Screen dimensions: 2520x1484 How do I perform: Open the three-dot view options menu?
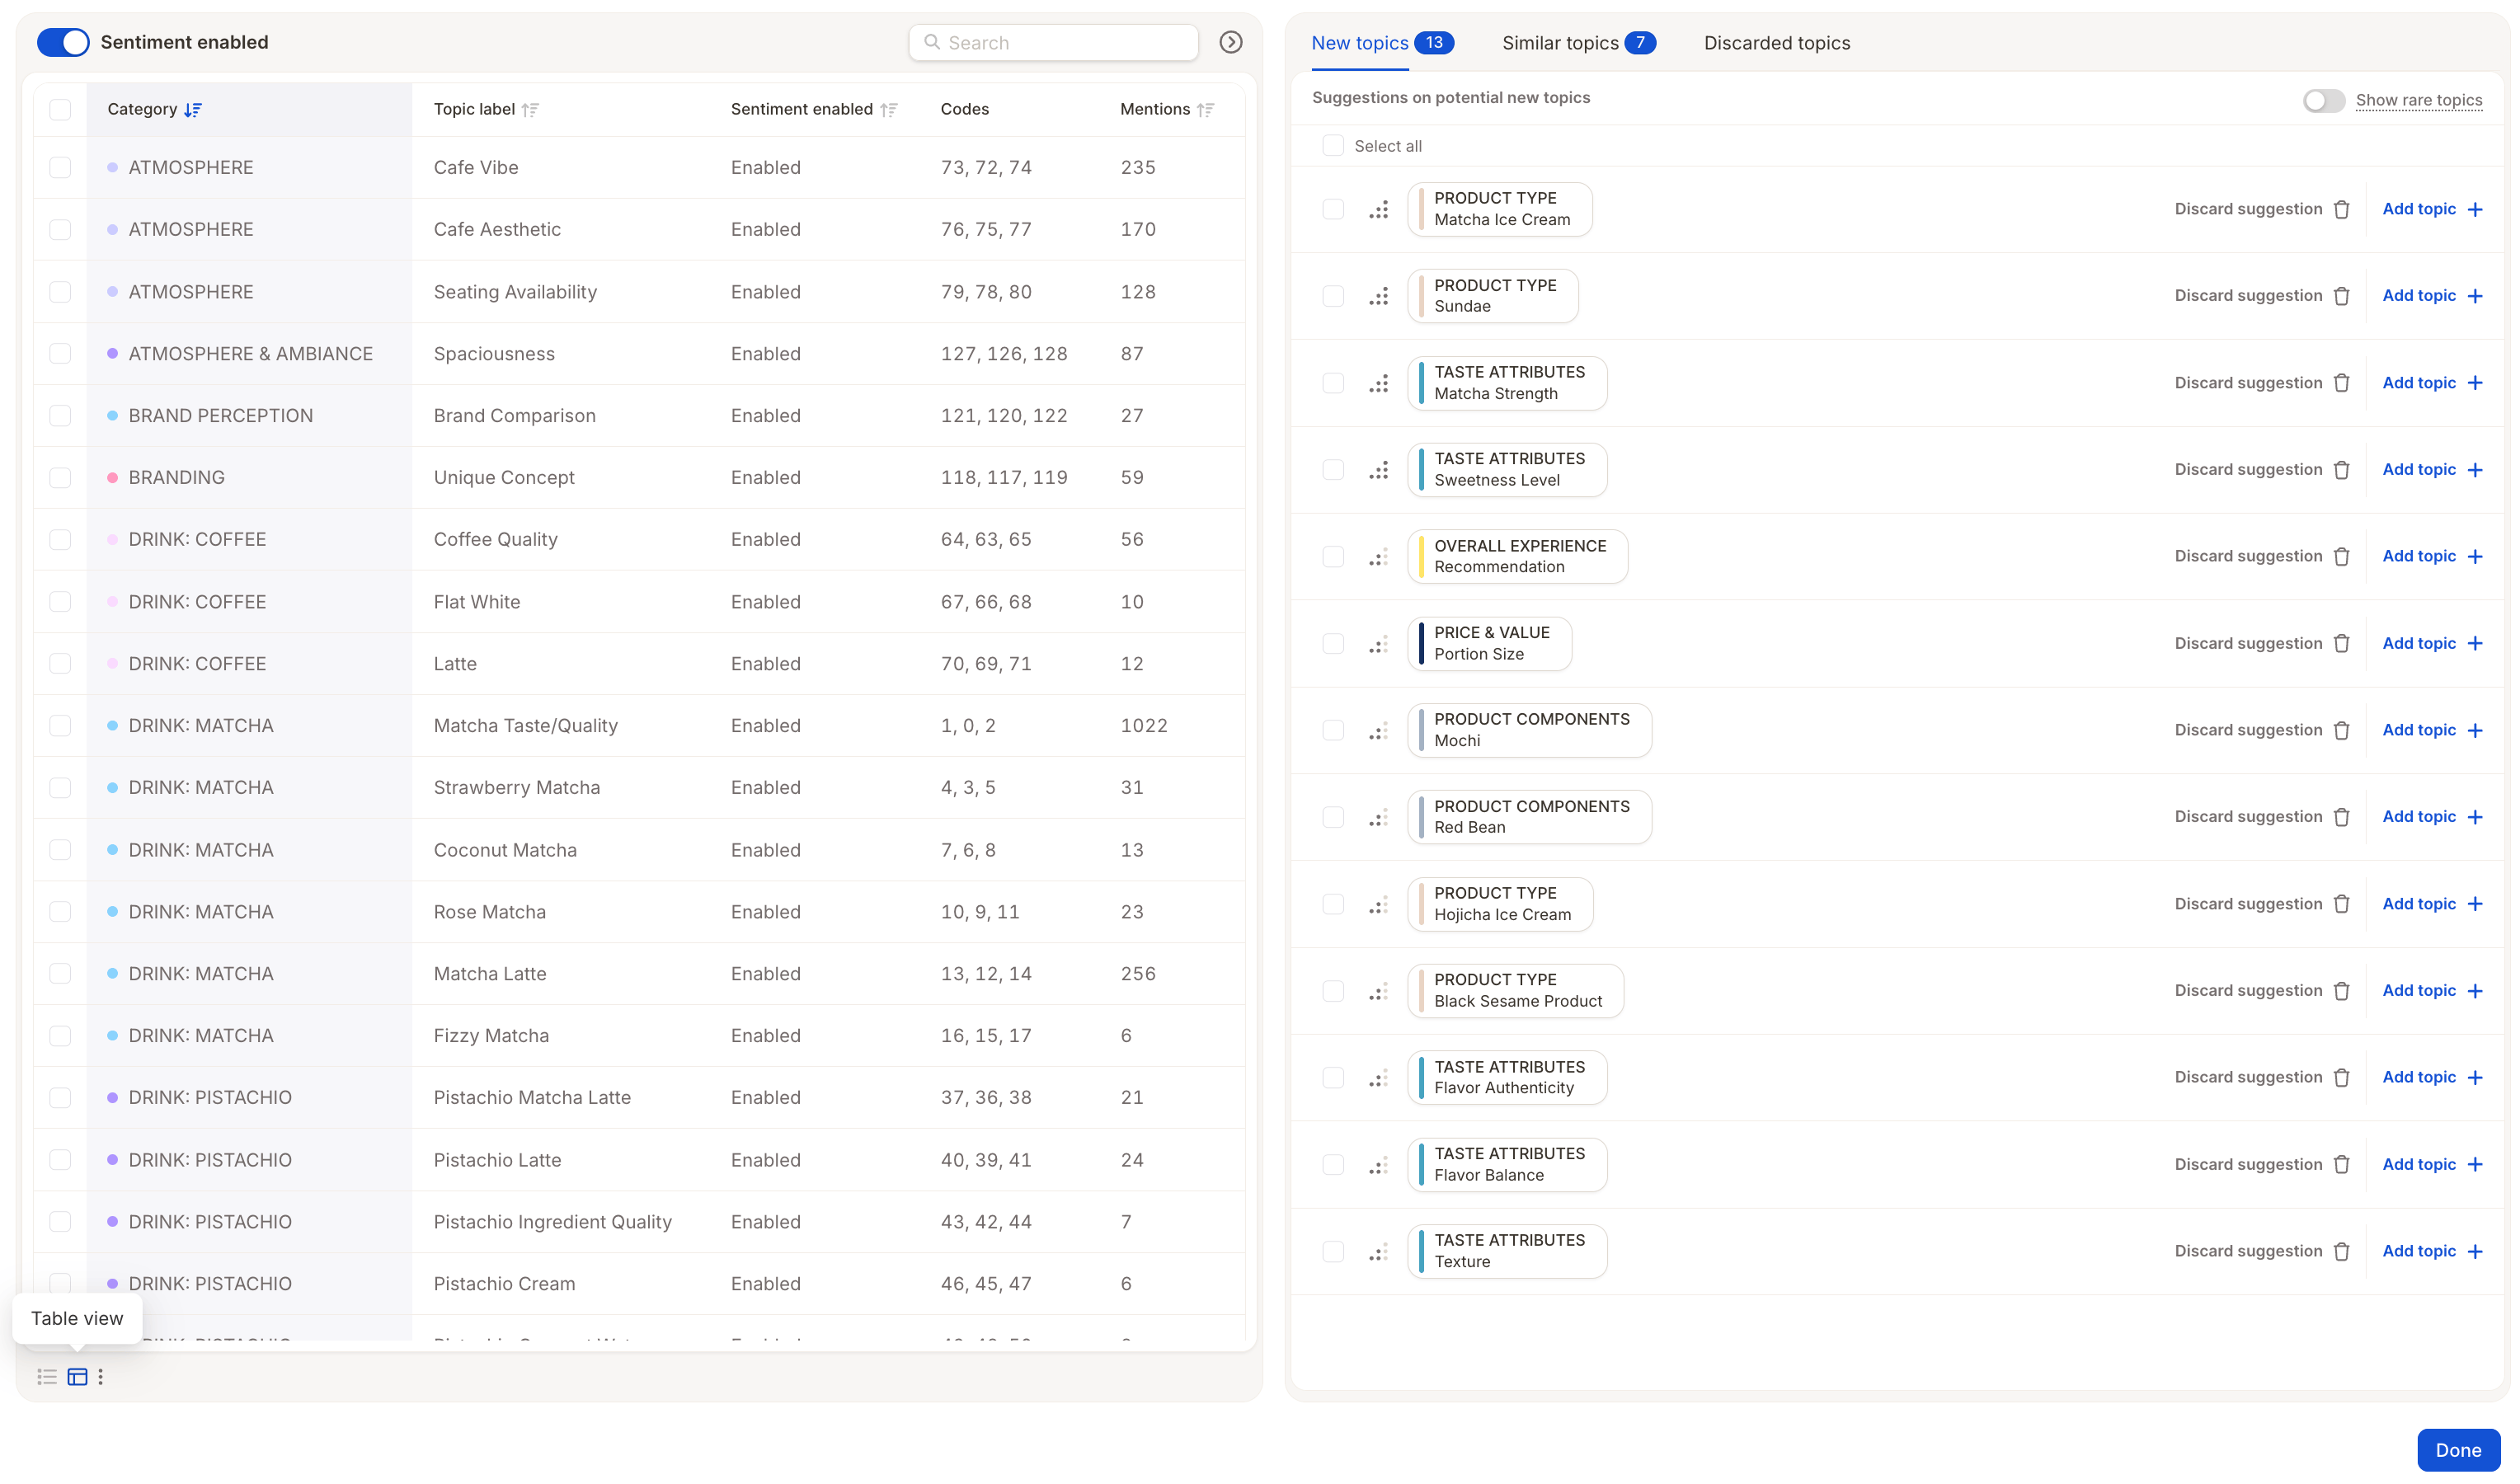[100, 1377]
